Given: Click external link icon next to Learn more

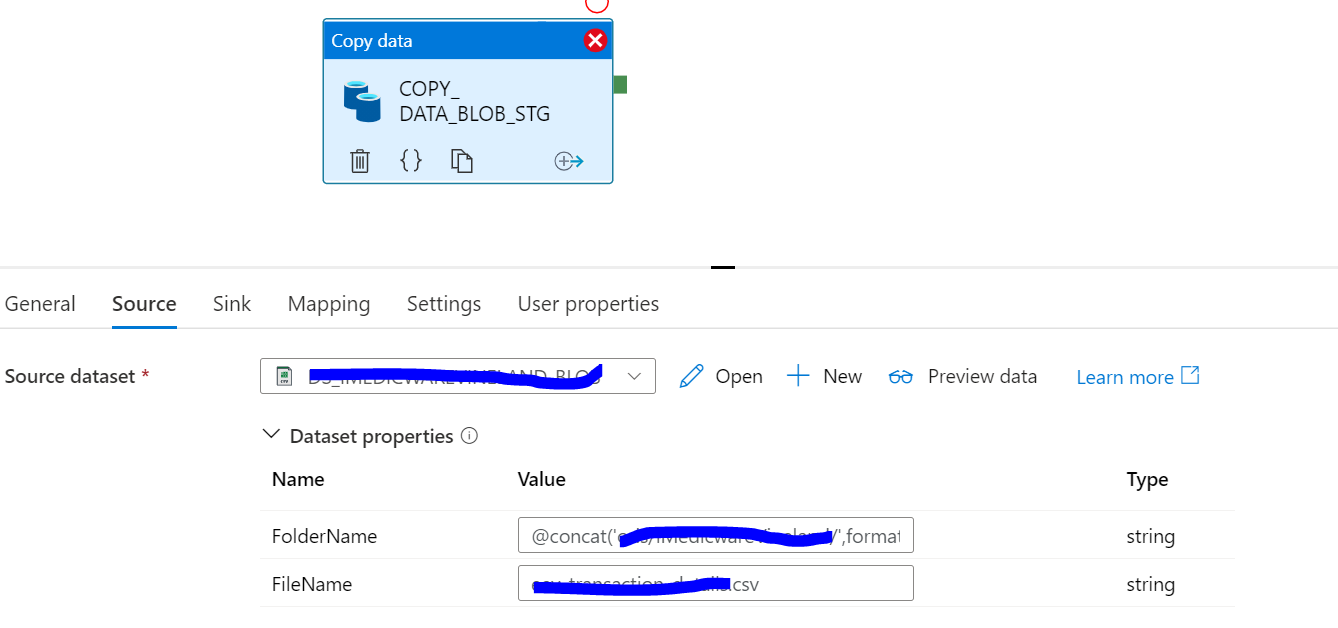Looking at the screenshot, I should point(1190,375).
